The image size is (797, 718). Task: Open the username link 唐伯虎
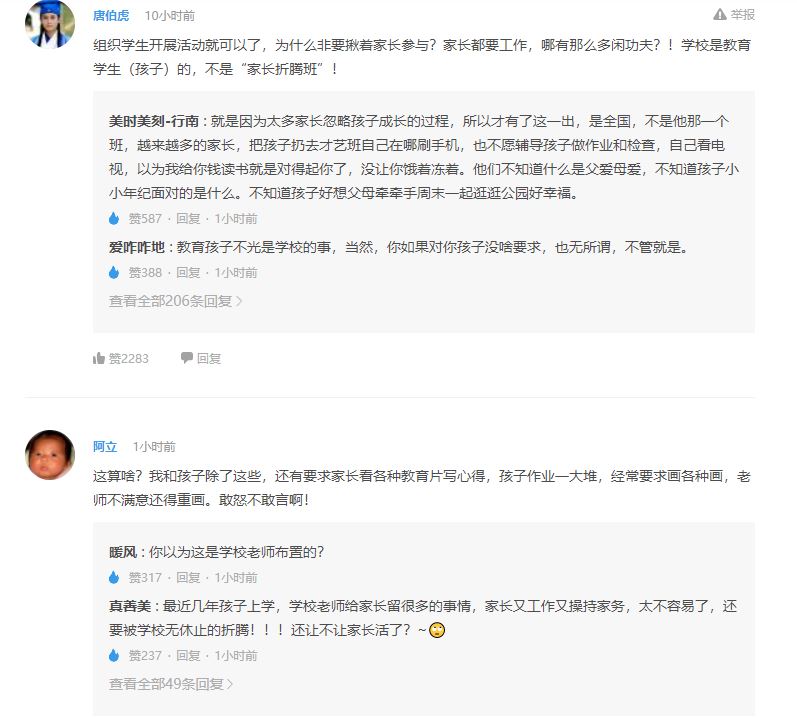click(x=111, y=16)
